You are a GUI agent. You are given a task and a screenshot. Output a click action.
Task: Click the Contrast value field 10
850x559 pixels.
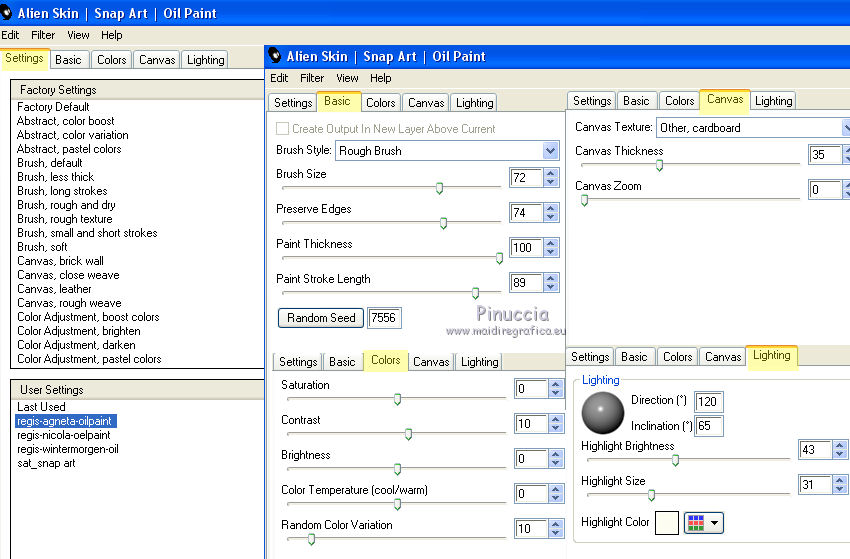(531, 423)
